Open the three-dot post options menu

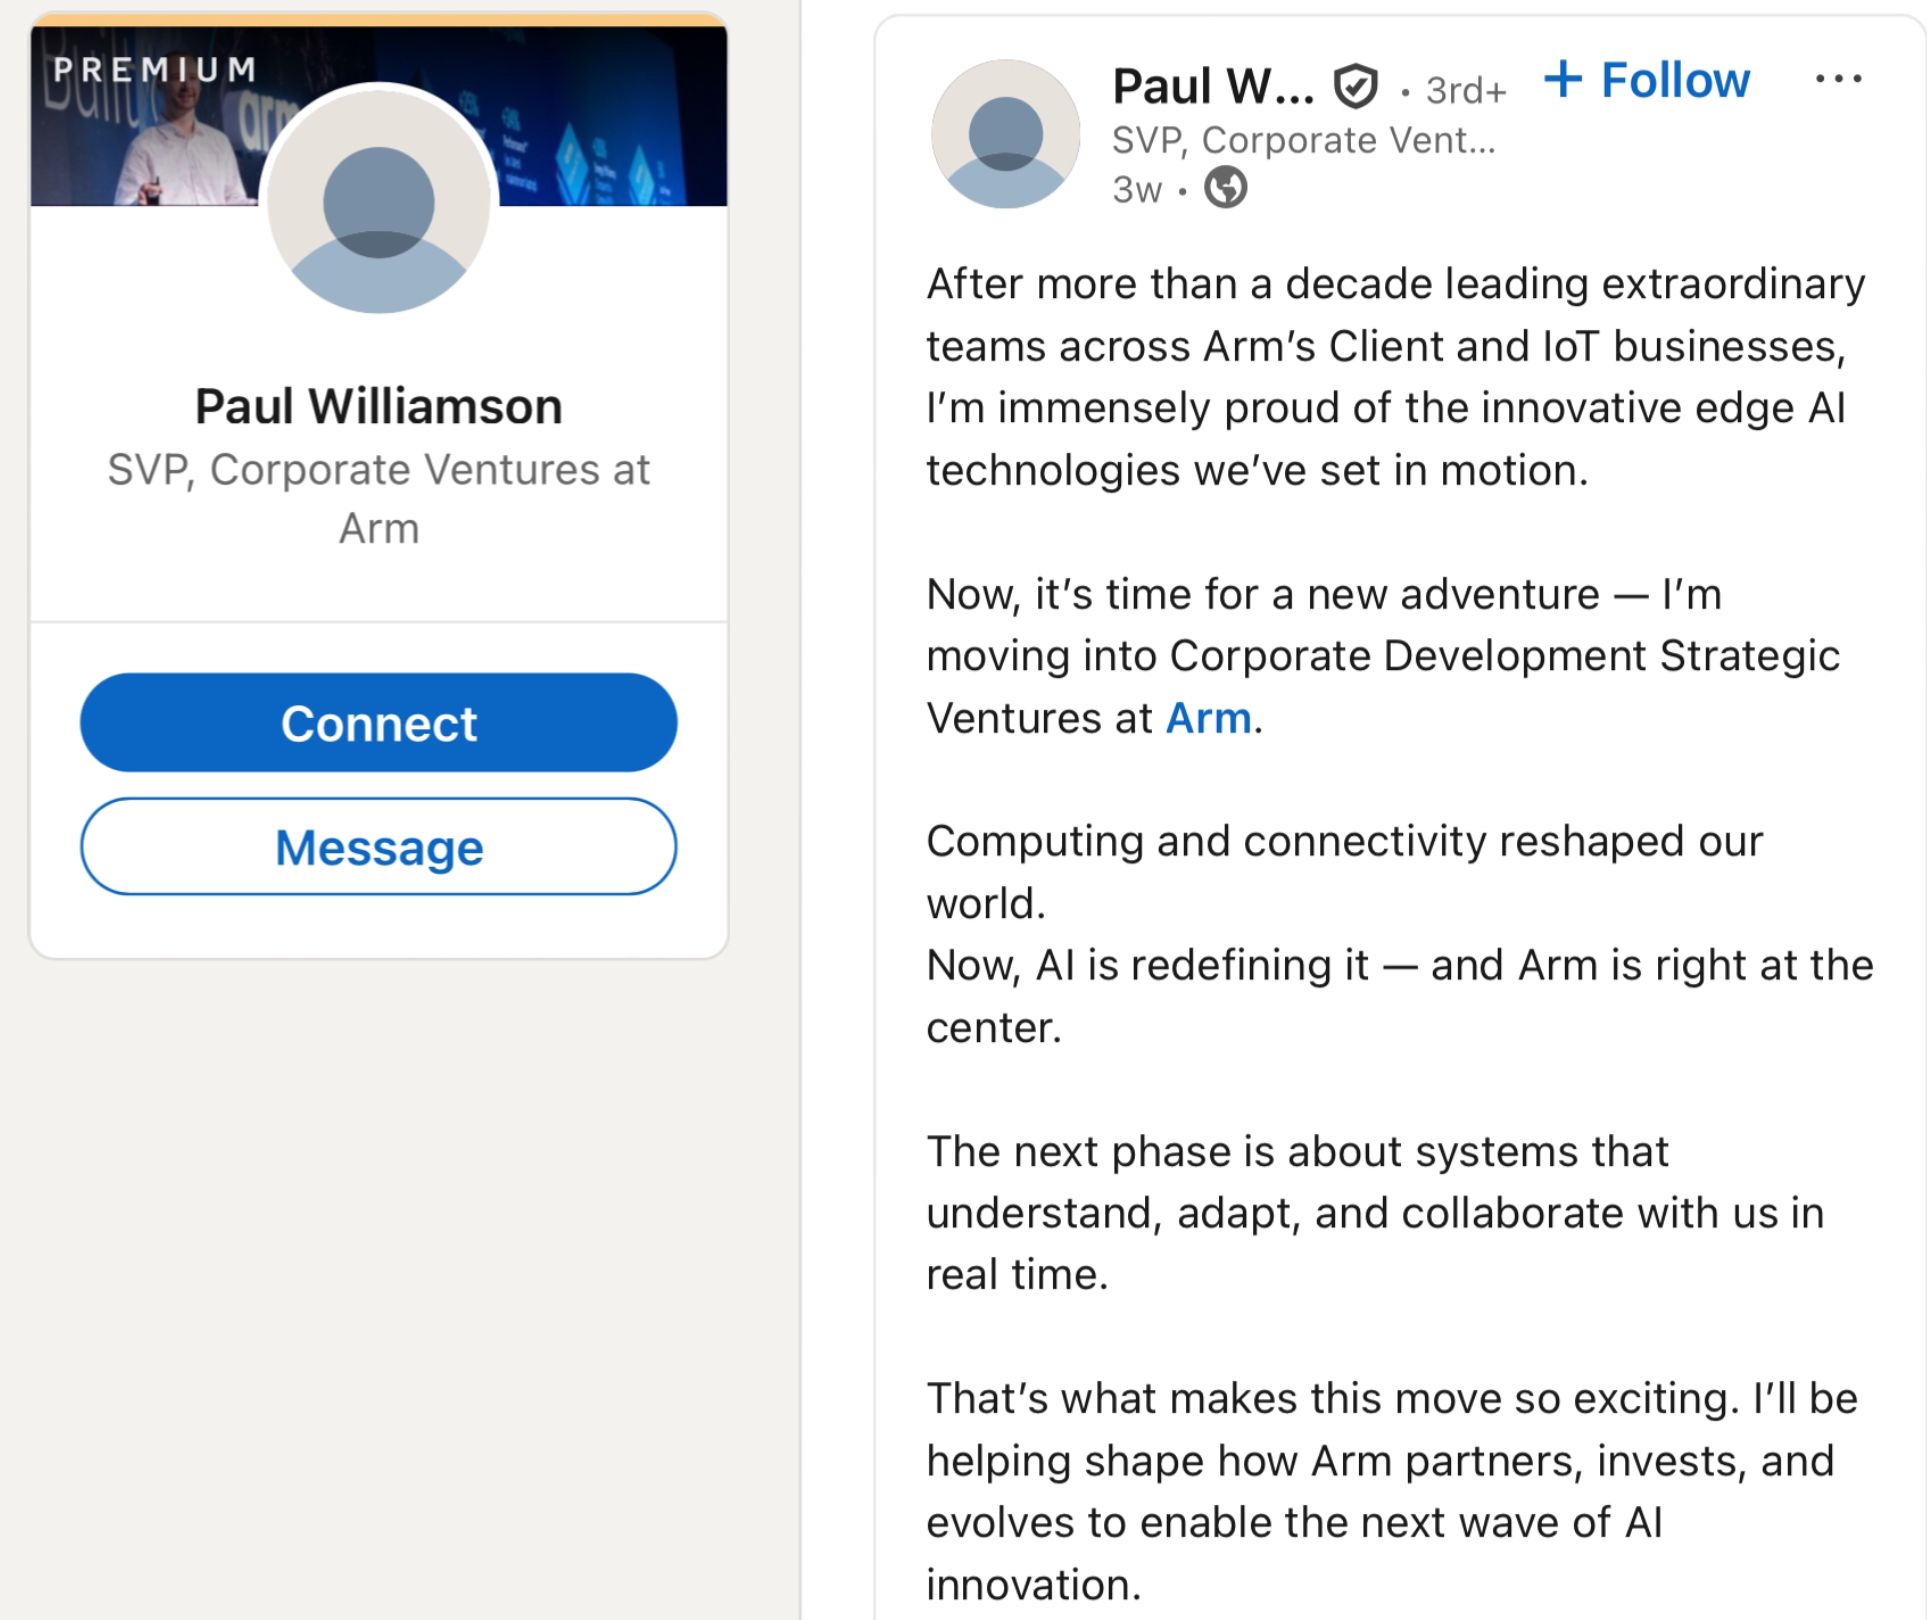[1838, 79]
